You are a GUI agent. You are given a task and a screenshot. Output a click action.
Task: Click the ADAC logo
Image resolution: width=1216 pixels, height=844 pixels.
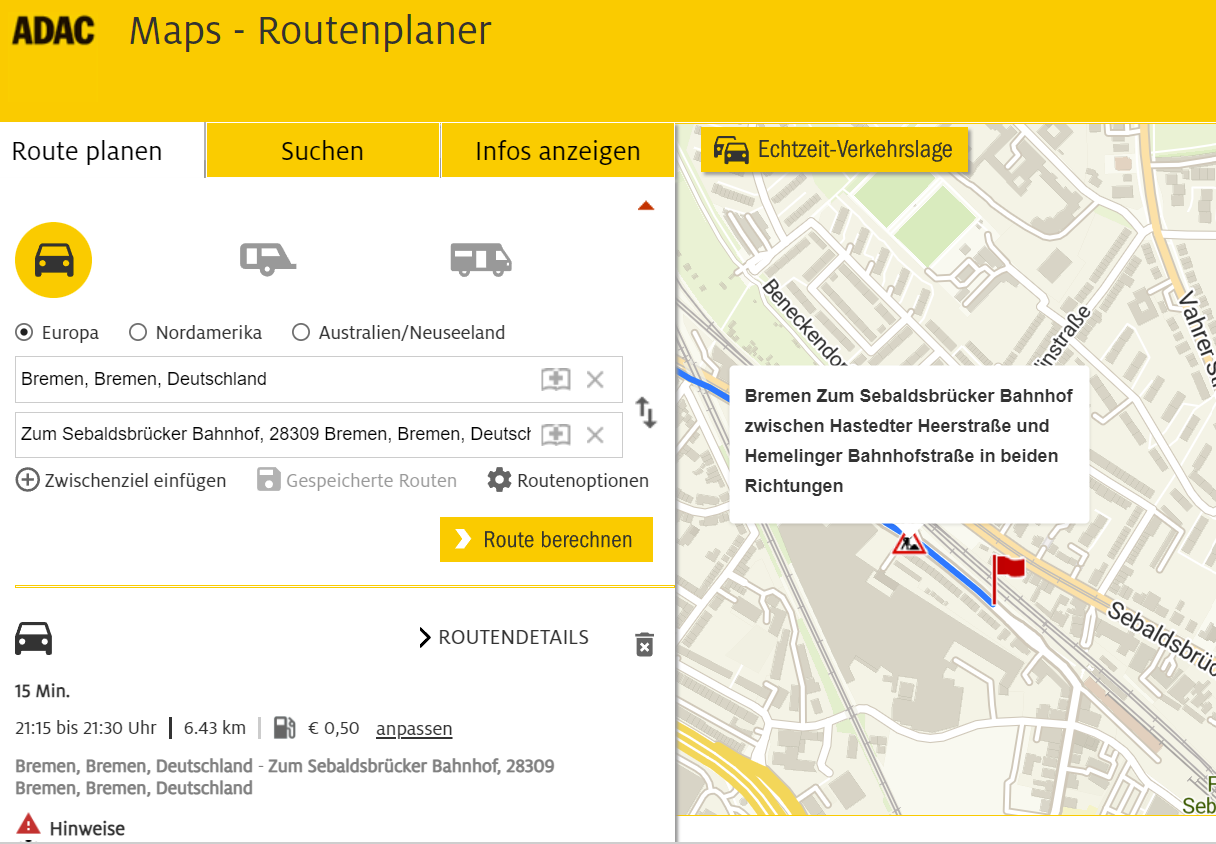pos(53,31)
